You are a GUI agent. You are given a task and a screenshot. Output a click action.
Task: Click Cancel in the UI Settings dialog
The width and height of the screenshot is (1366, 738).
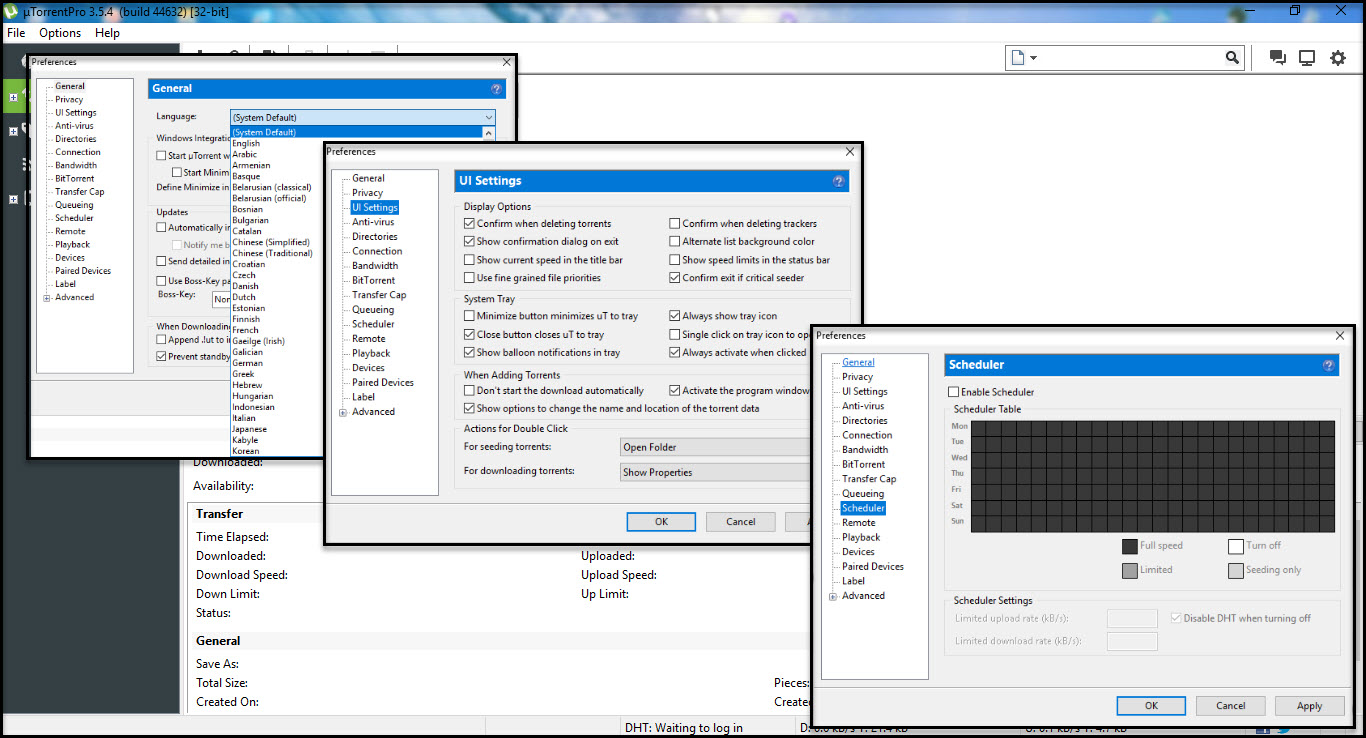pos(741,522)
